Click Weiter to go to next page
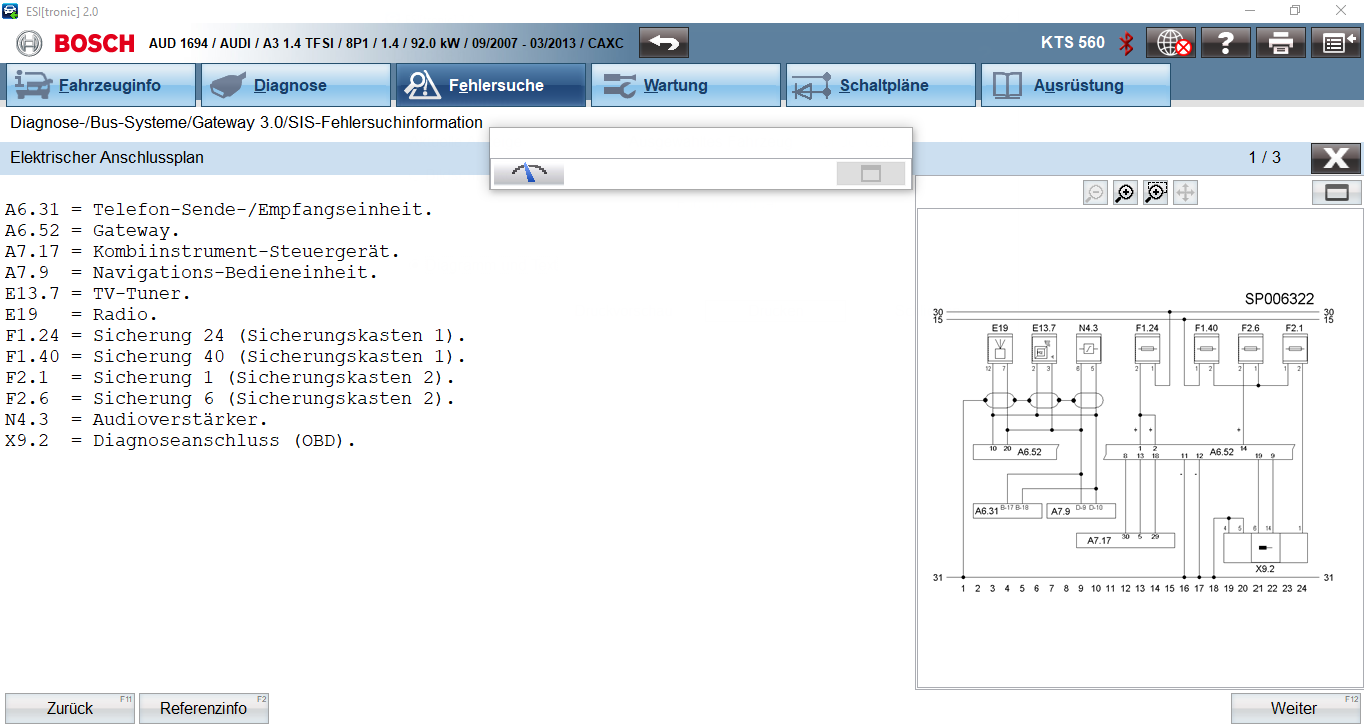 coord(1294,708)
